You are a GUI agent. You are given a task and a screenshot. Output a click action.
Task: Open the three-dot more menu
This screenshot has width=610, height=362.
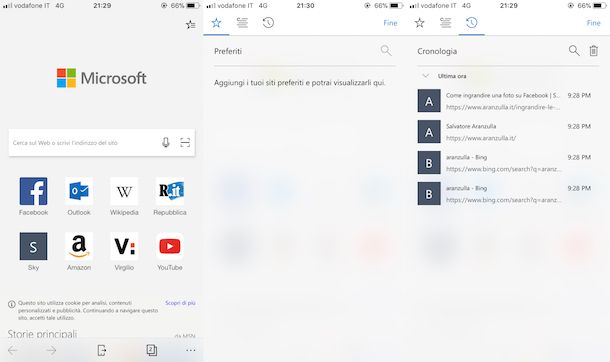191,350
